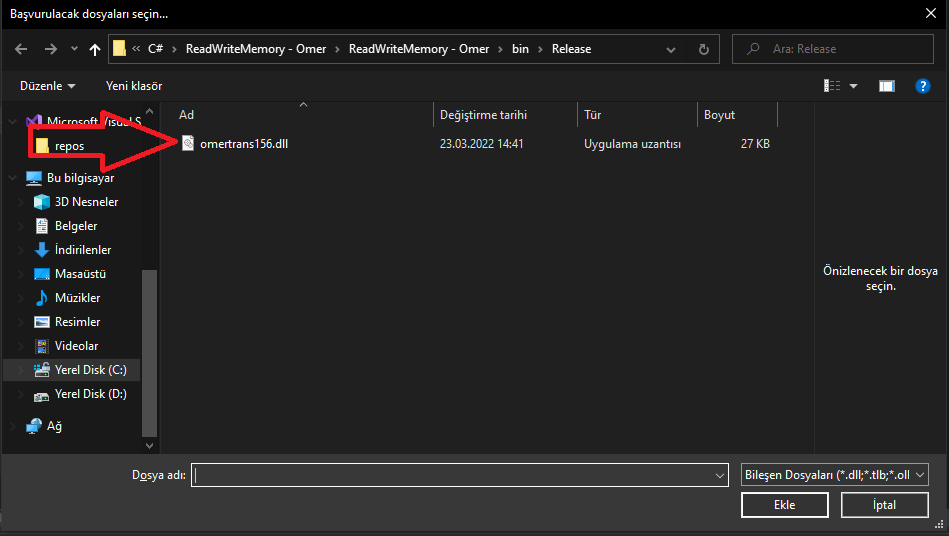The height and width of the screenshot is (536, 949).
Task: Open the Düzenle menu
Action: click(x=47, y=86)
